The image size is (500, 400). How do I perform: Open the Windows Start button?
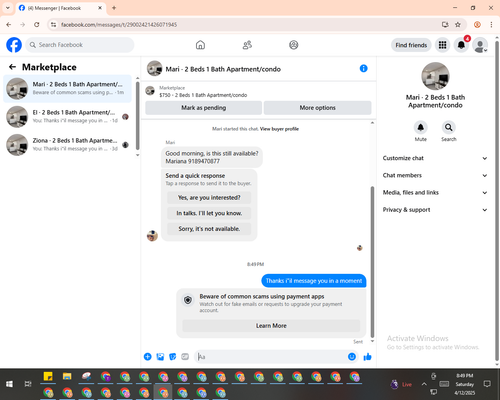[x=9, y=384]
